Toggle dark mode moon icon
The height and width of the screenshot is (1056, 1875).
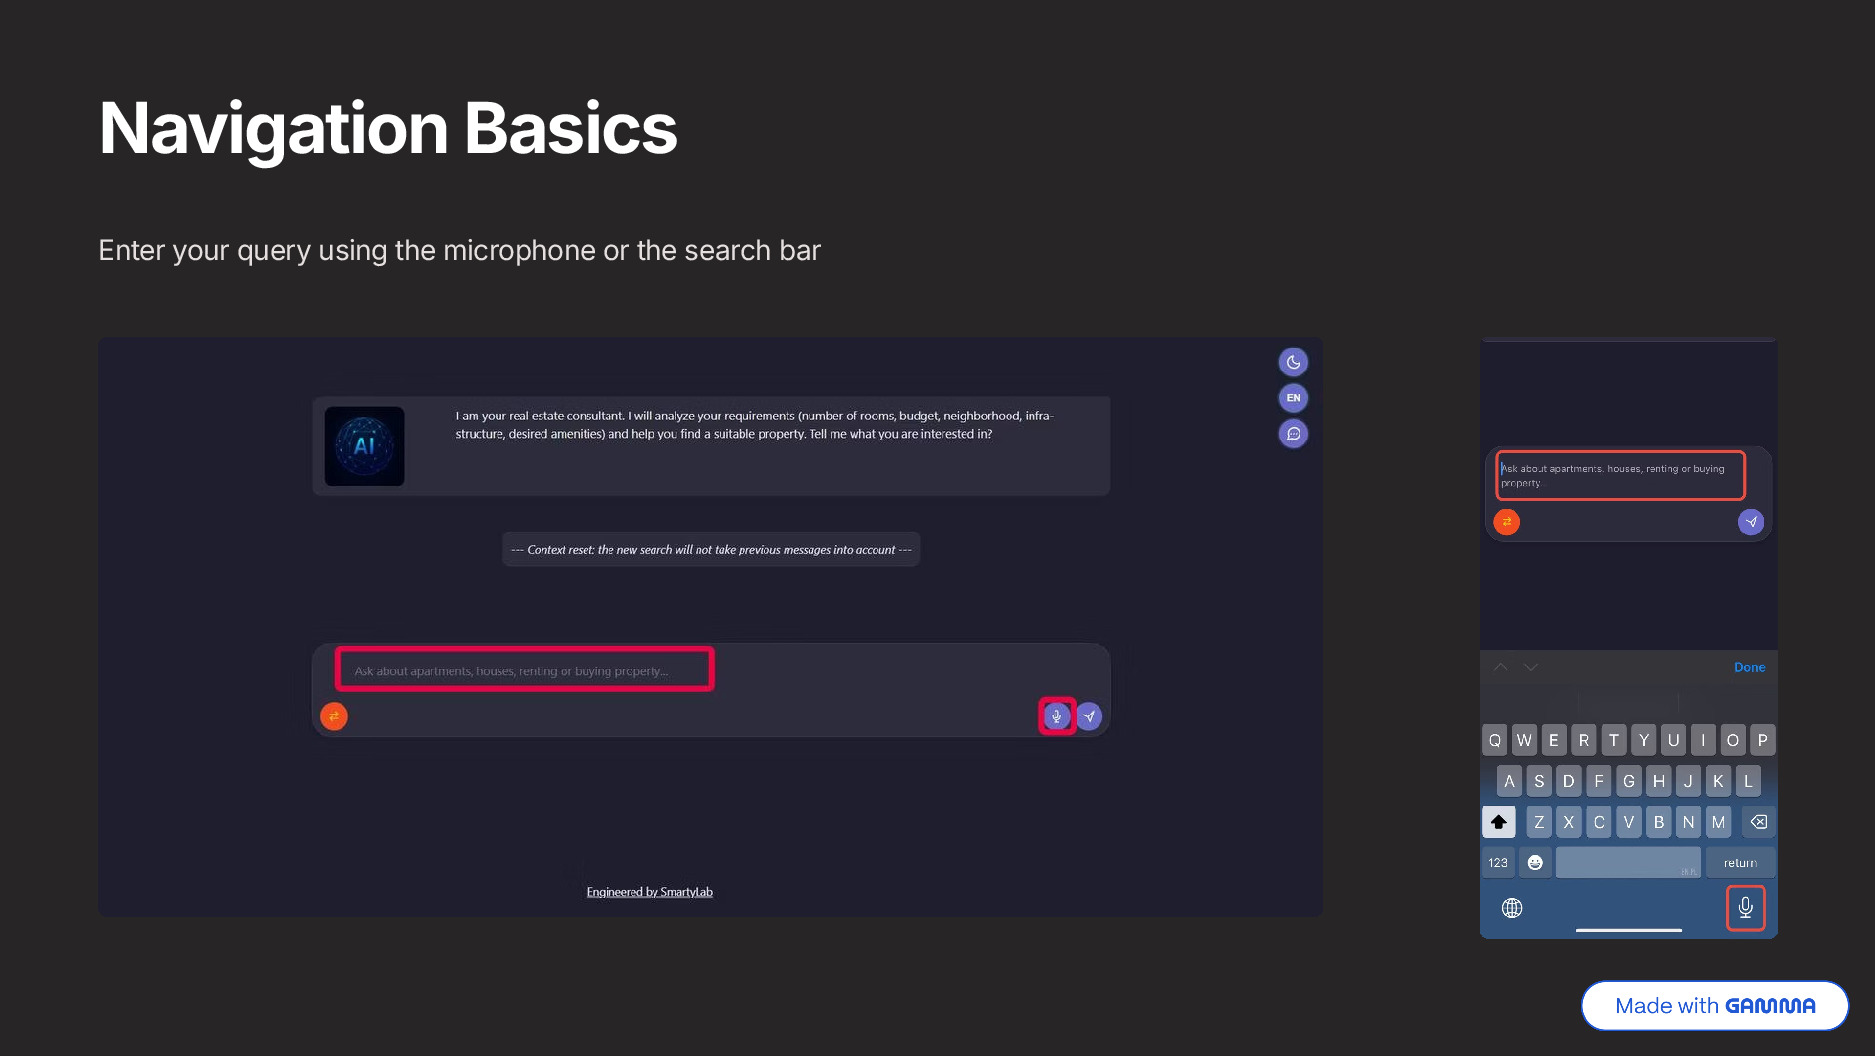tap(1293, 362)
